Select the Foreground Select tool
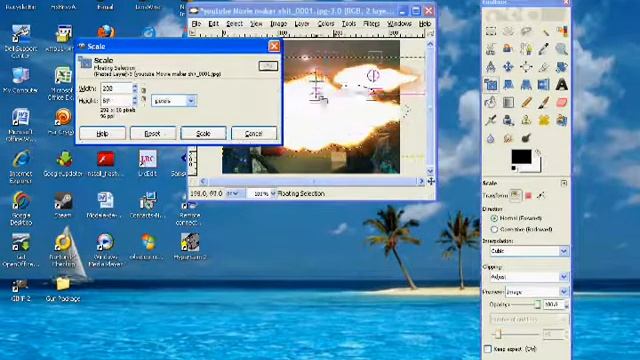 [x=508, y=49]
